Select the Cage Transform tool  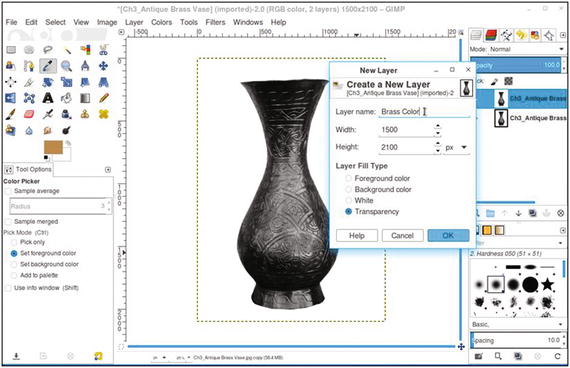29,98
